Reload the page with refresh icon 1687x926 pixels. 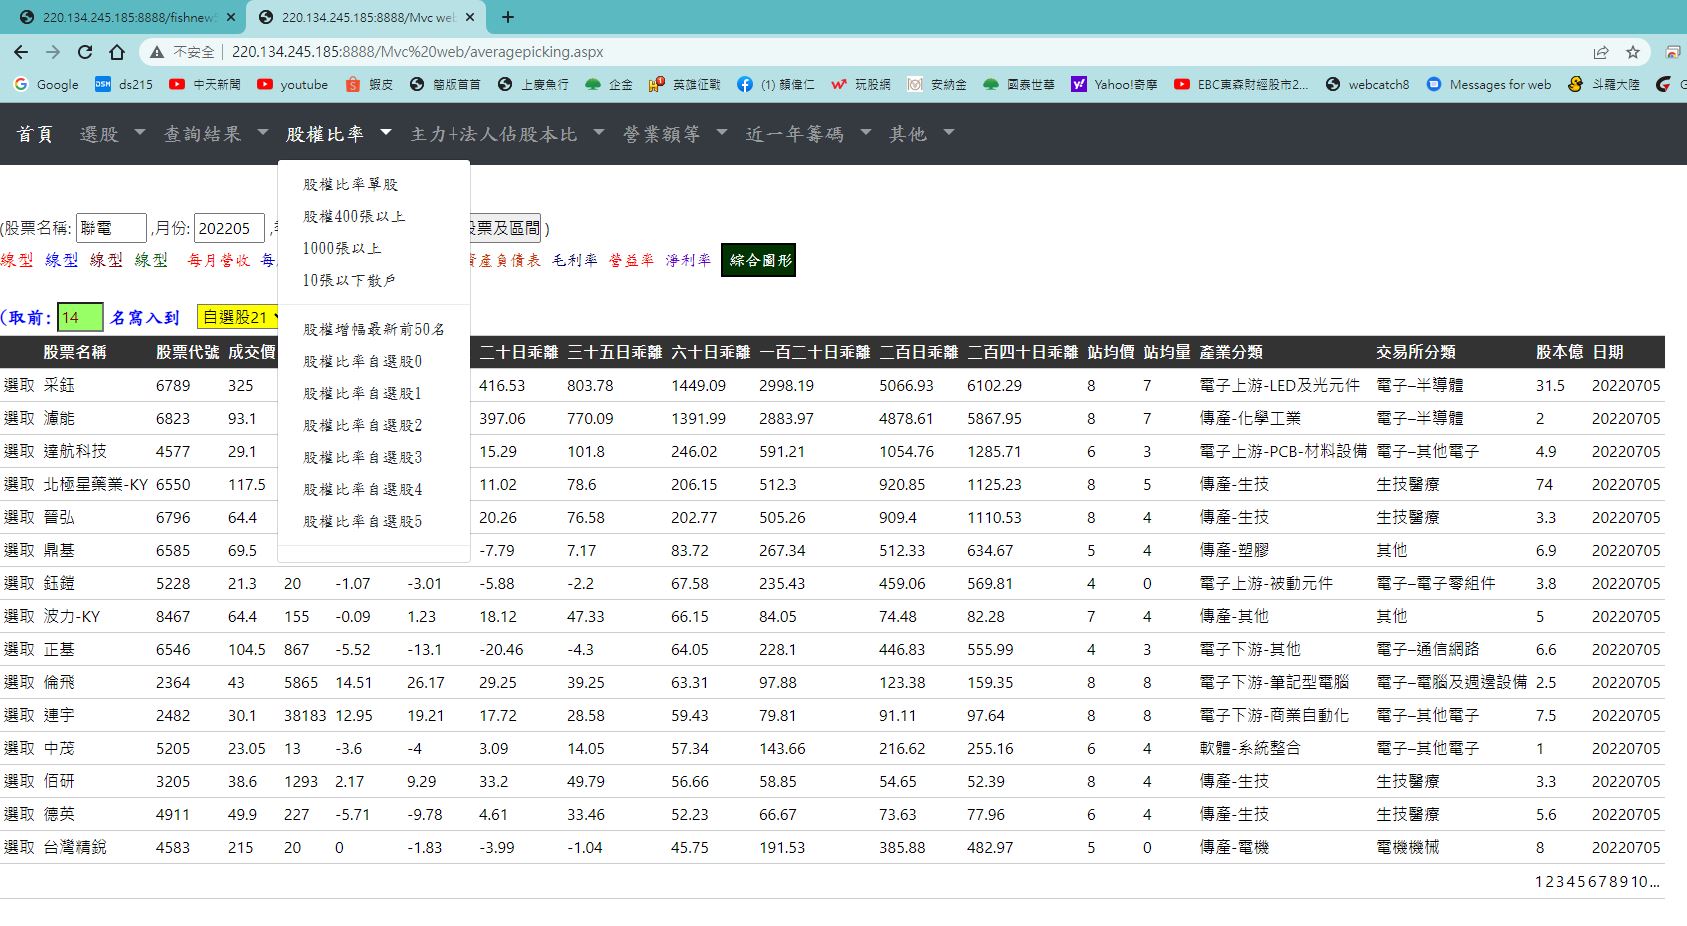[85, 52]
